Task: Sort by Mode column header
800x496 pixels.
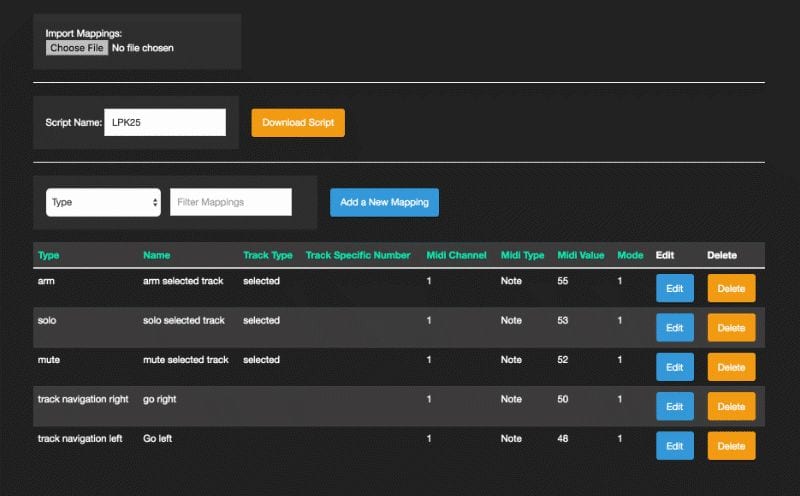Action: point(630,255)
